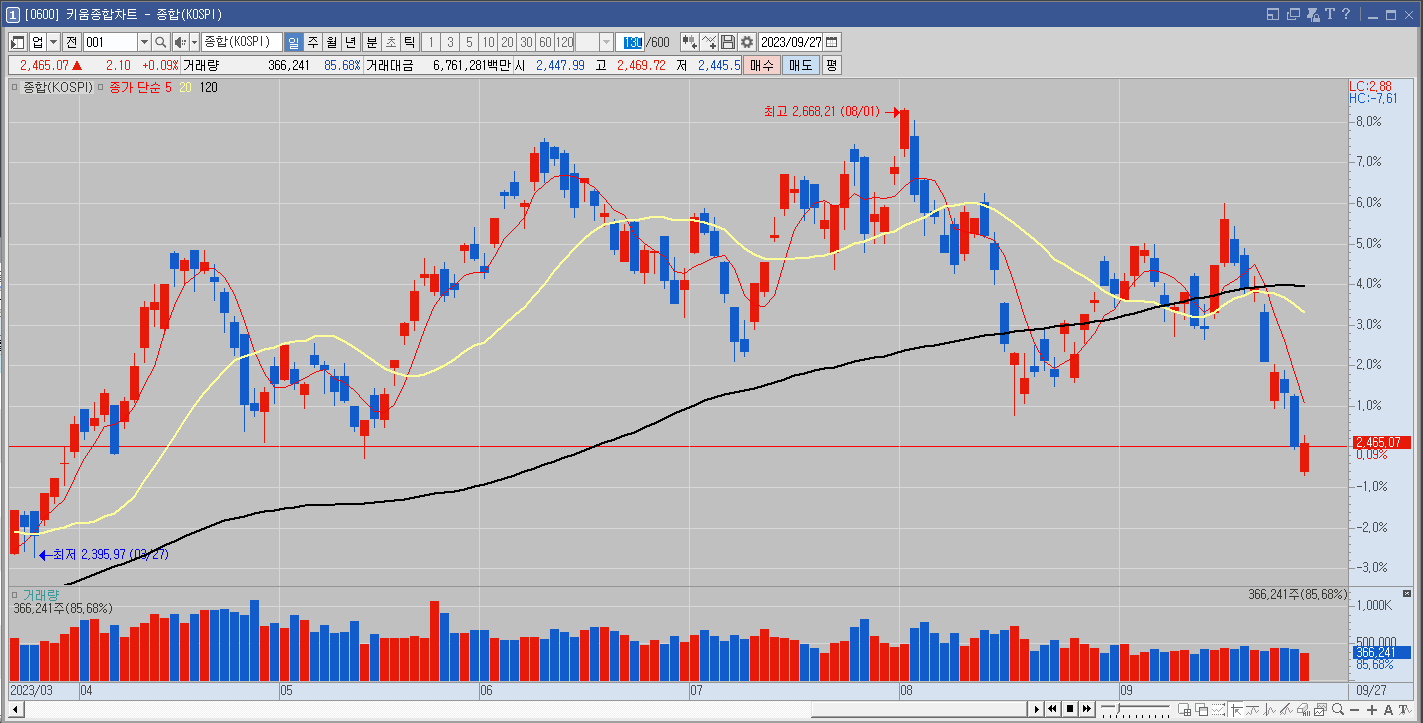This screenshot has height=723, width=1423.
Task: Click the T text-with-line icon at bottom right
Action: 1405,709
